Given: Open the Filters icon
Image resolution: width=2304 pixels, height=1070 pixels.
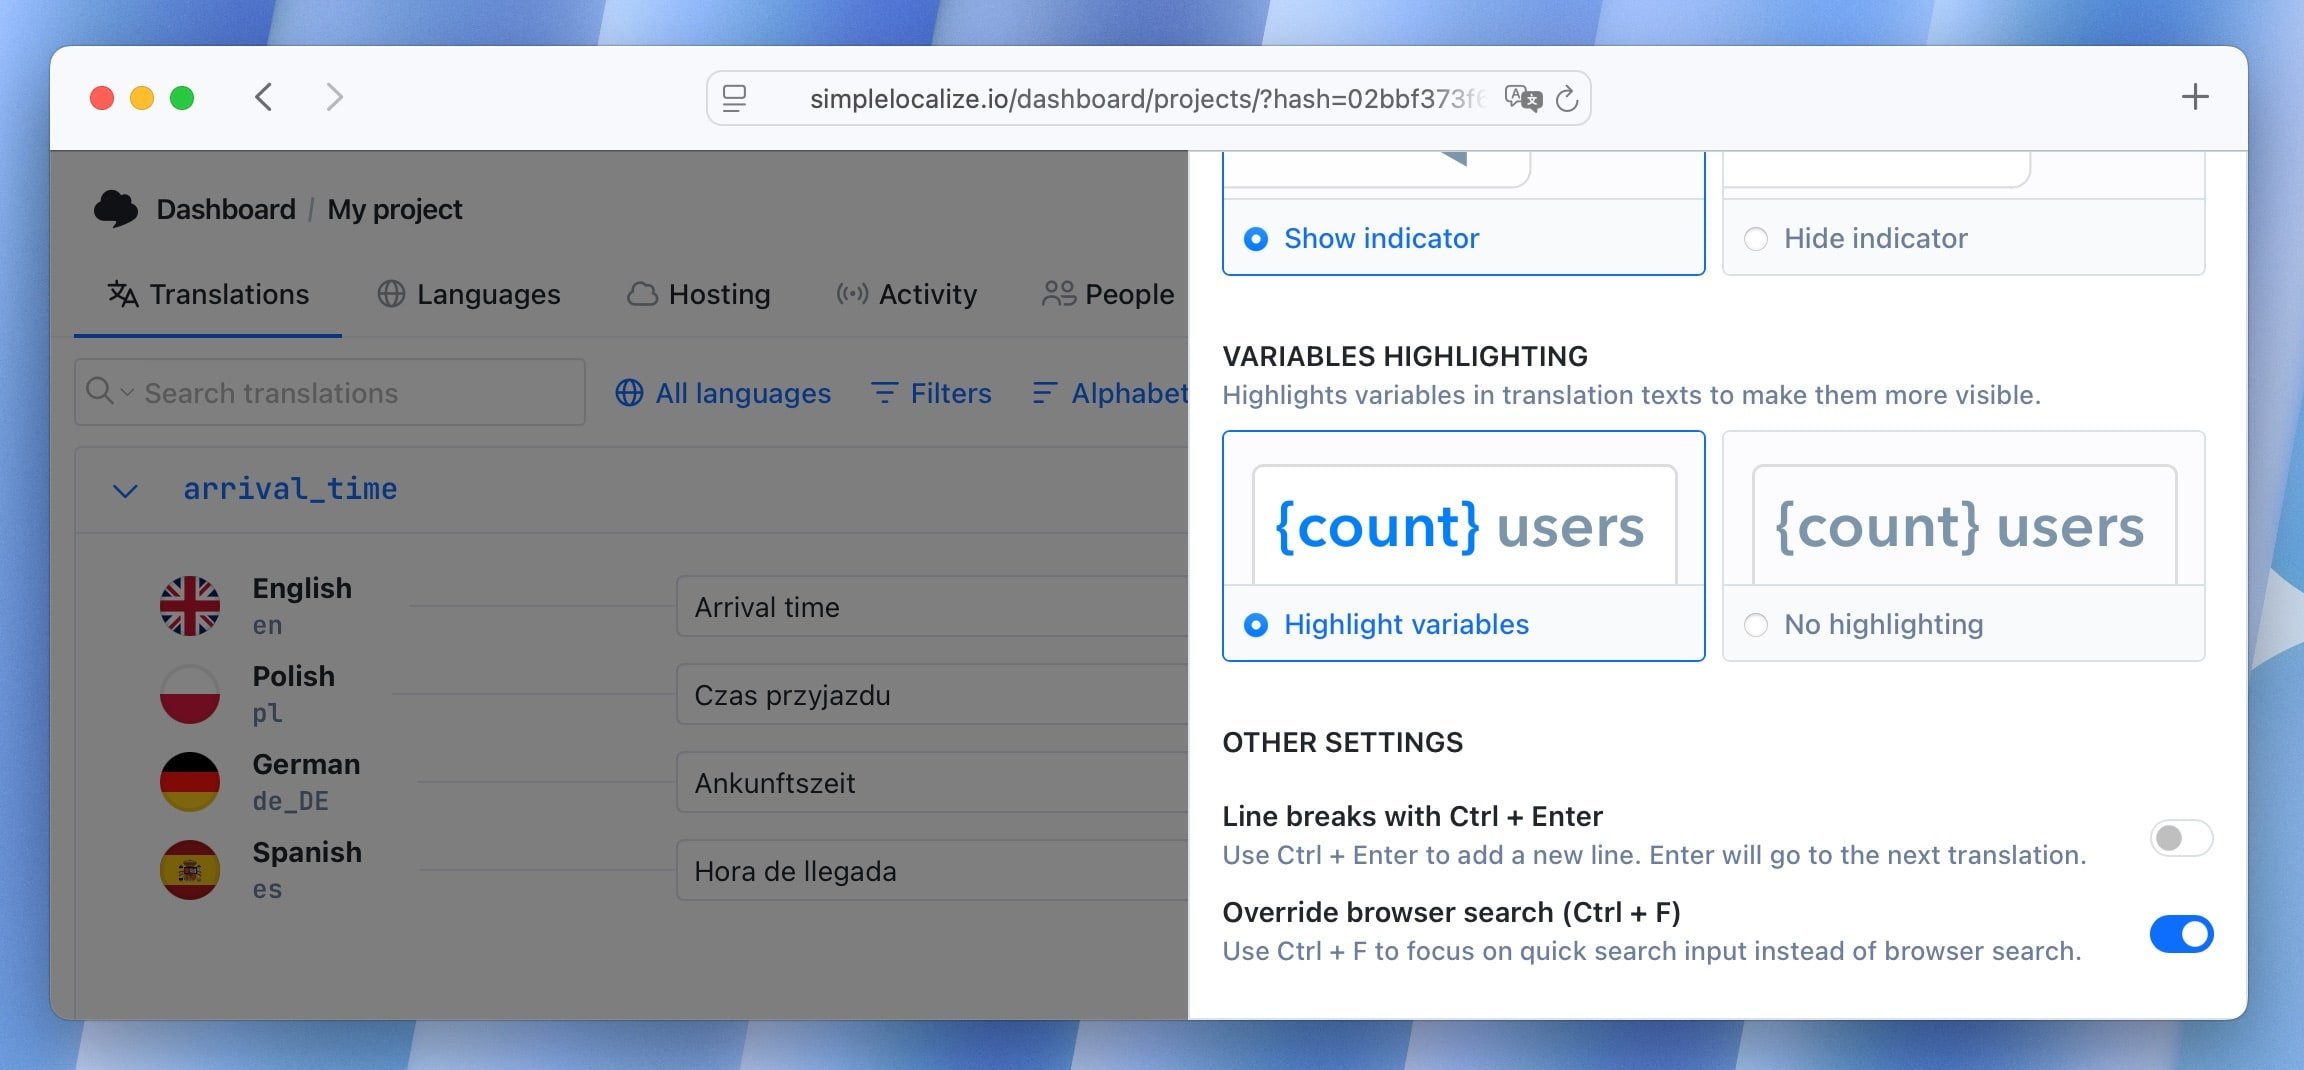Looking at the screenshot, I should [x=884, y=393].
